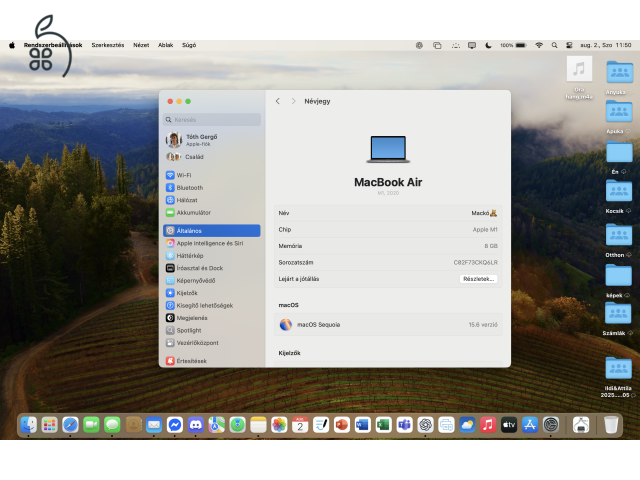Click the macOS Sequoia version row
The image size is (640, 480).
click(x=388, y=324)
